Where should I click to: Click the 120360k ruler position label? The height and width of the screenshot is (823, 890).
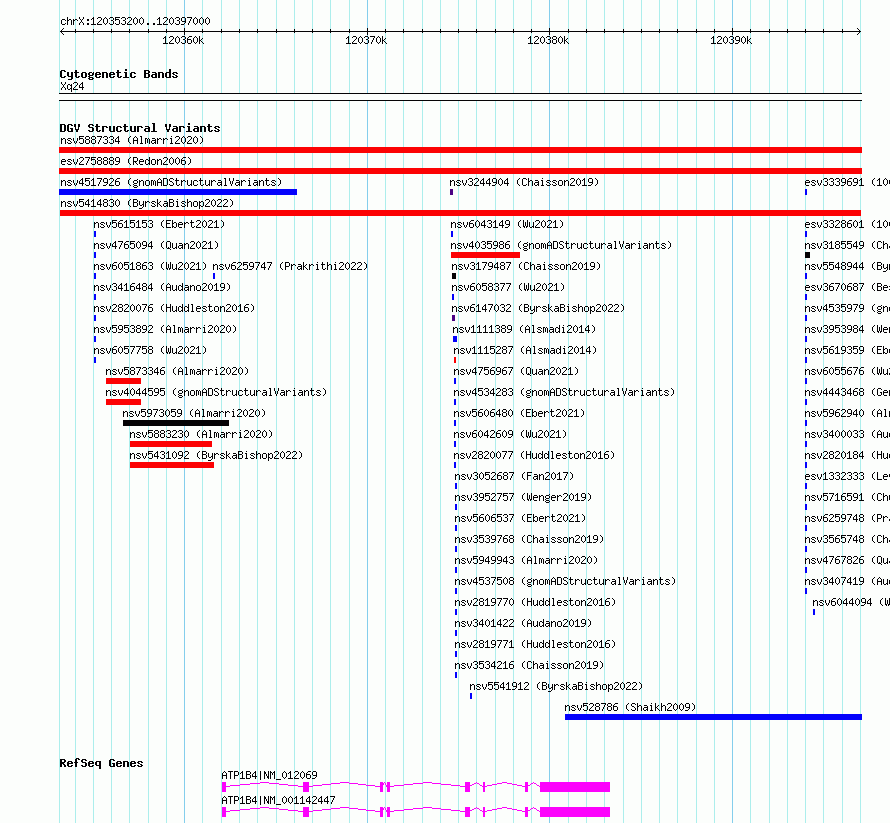click(183, 40)
